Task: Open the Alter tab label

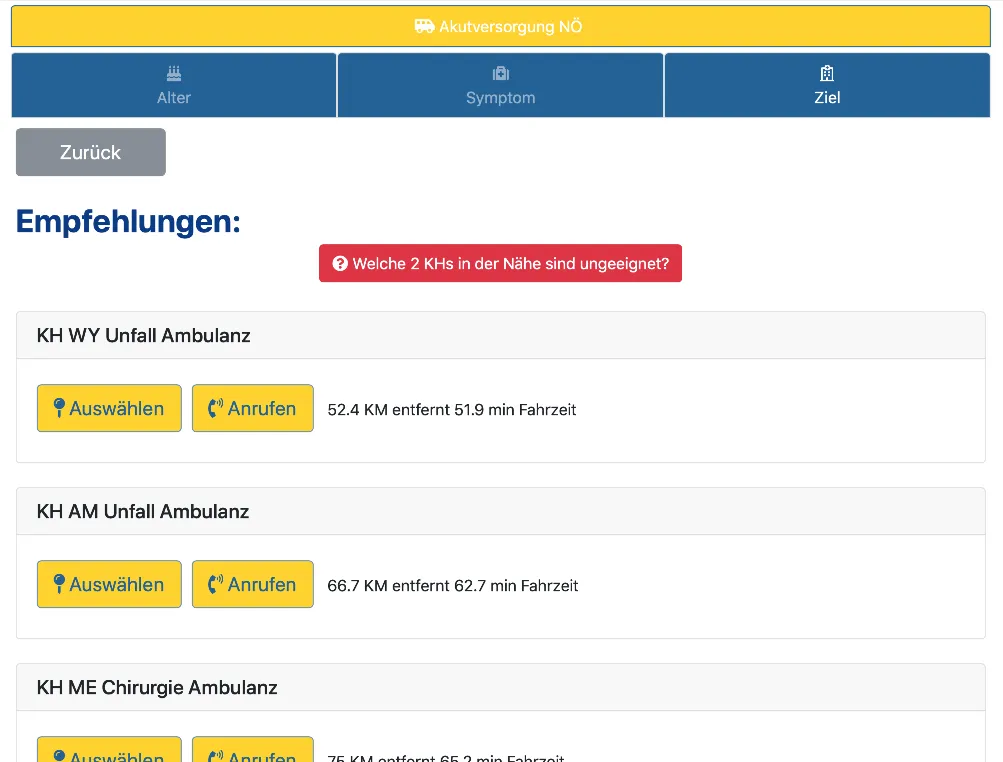Action: 174,98
